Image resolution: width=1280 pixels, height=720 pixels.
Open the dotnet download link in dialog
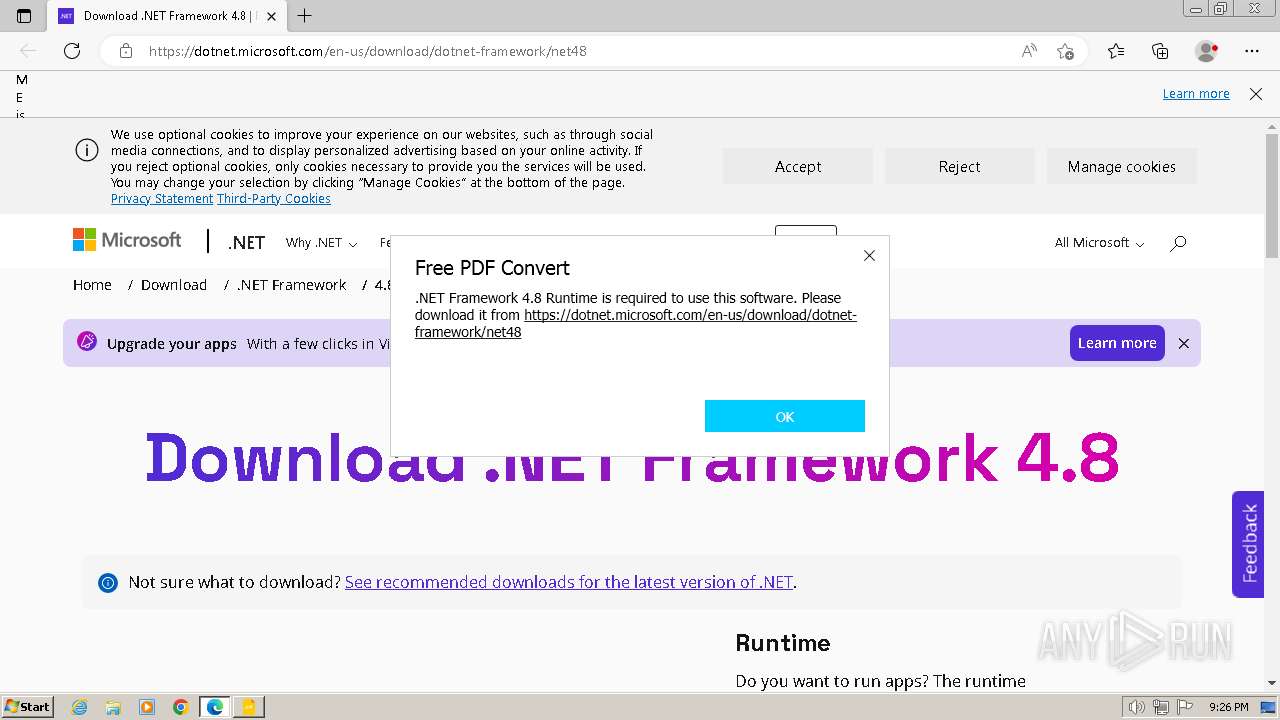[x=636, y=323]
